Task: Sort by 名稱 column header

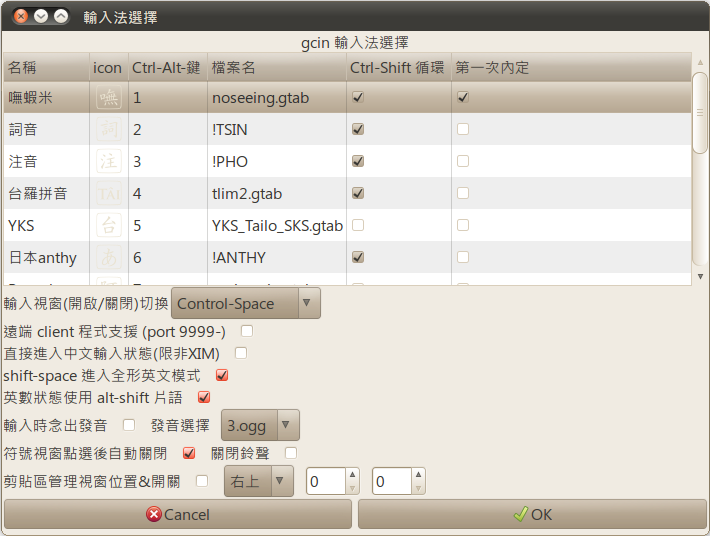Action: 45,68
